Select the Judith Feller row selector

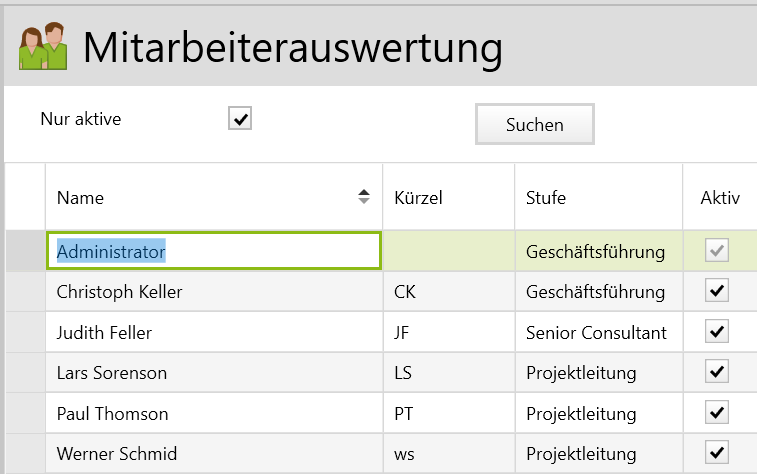(25, 332)
